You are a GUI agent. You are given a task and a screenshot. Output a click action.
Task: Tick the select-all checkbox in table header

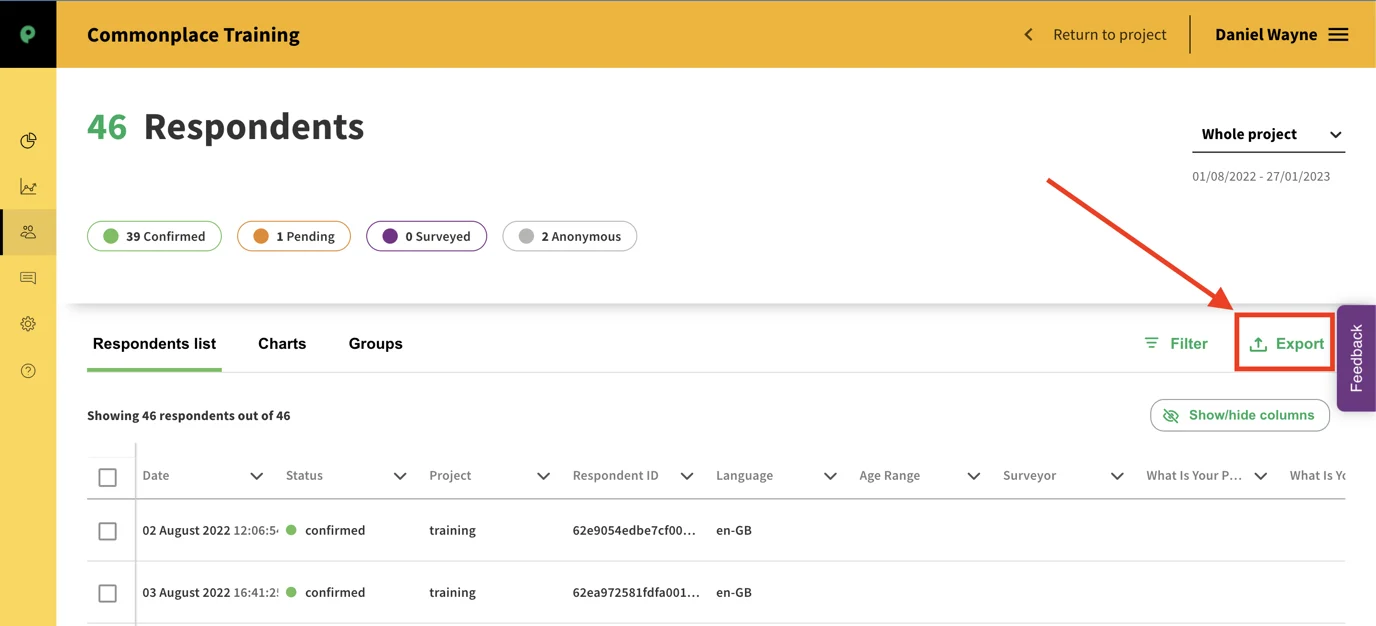tap(108, 477)
